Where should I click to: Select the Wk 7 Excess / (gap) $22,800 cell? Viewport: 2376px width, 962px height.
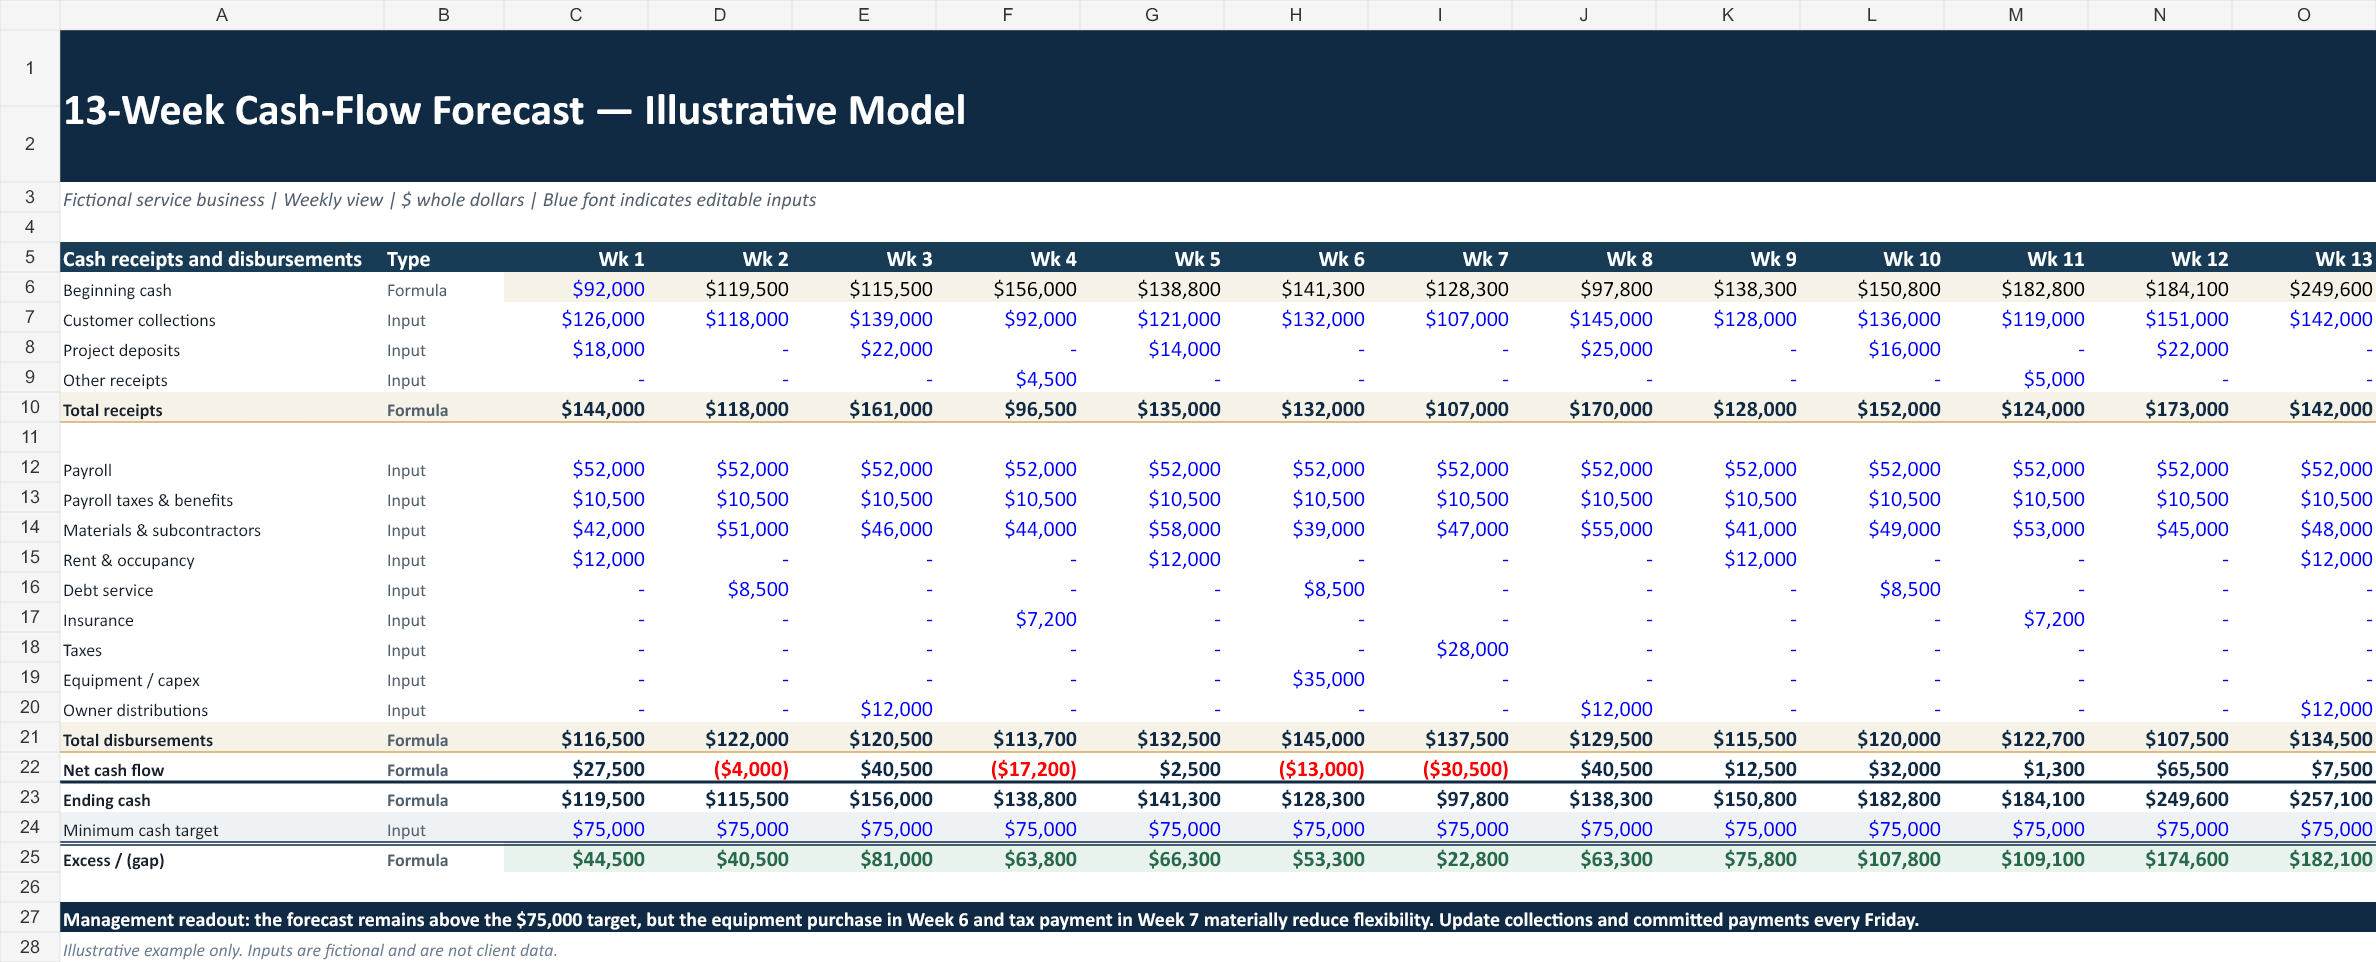1440,859
